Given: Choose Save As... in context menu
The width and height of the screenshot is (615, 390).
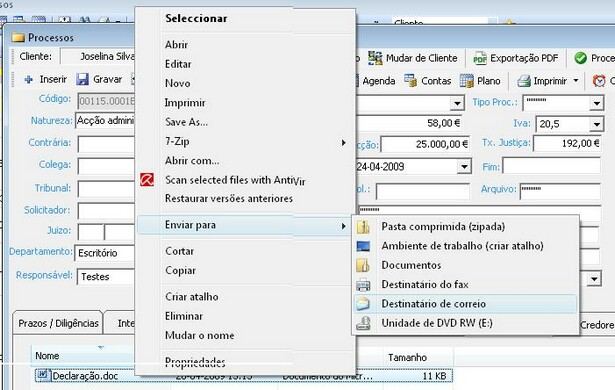Looking at the screenshot, I should pos(187,122).
